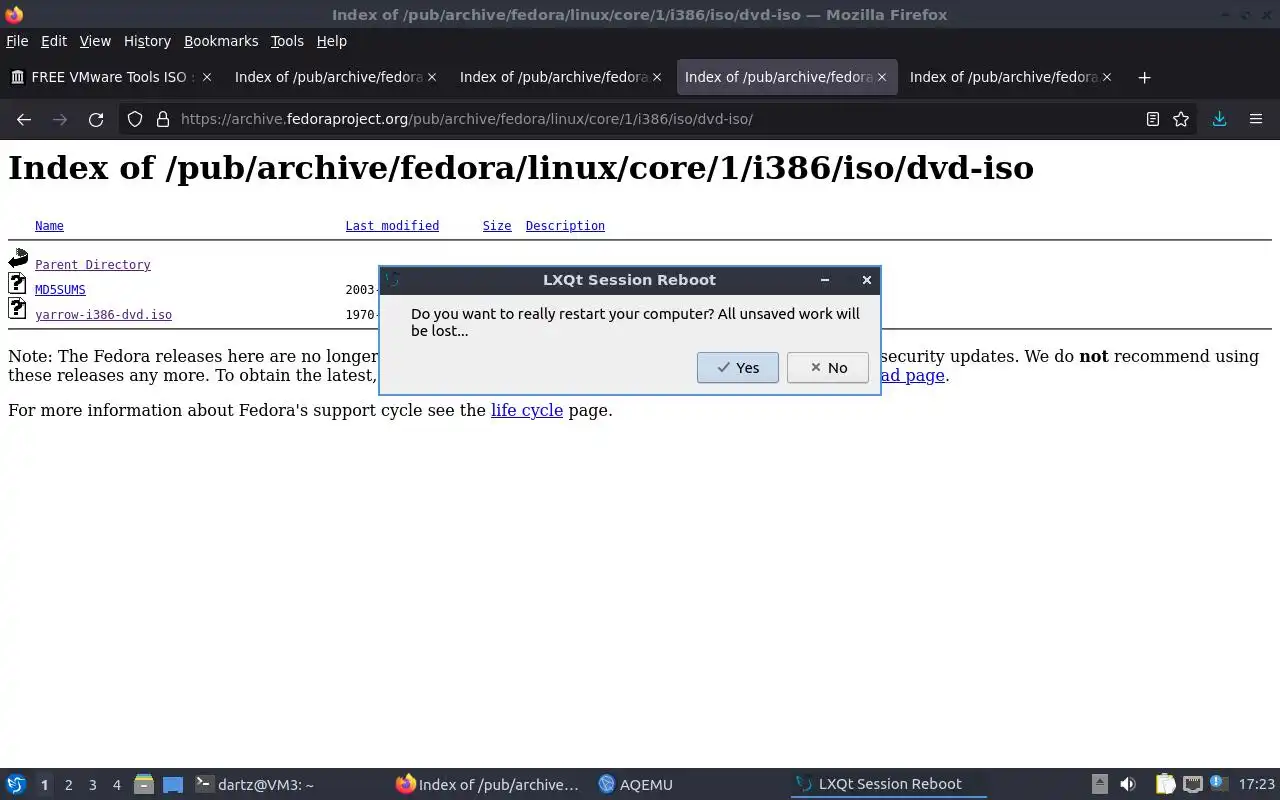
Task: Sort listing by Description column
Action: click(x=565, y=226)
